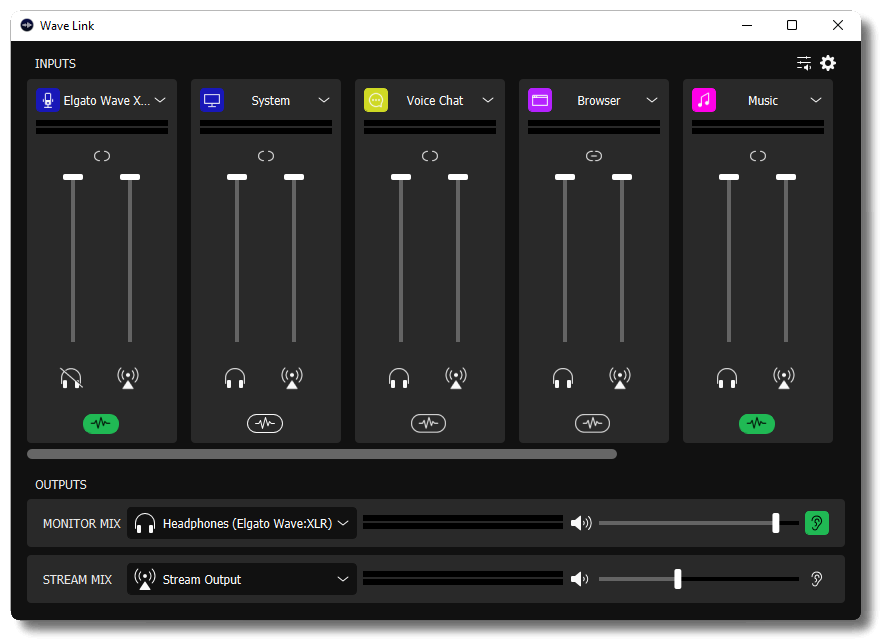Mute System channel in monitor headphones
Viewport: 882px width, 641px height.
(x=235, y=378)
